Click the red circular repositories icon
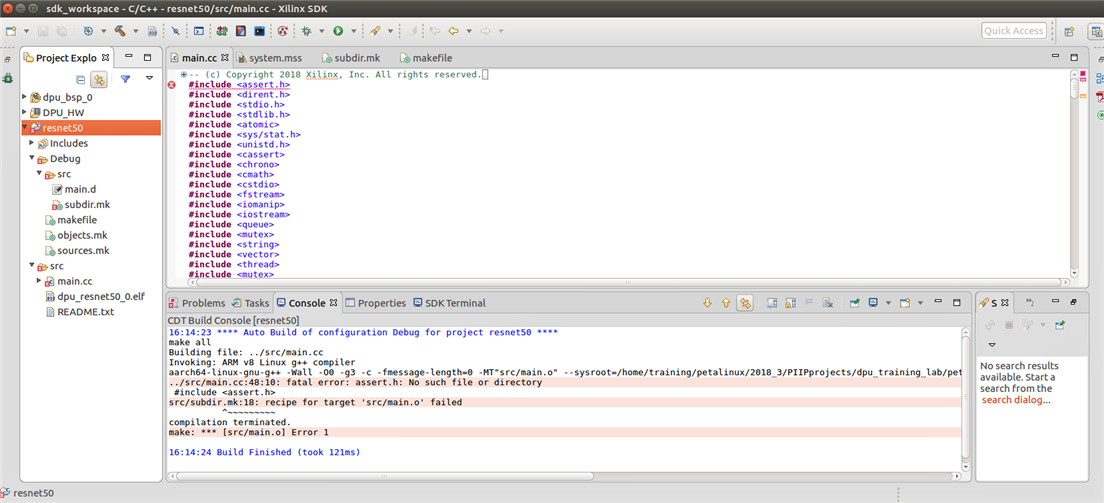Viewport: 1104px width, 503px height. pyautogui.click(x=282, y=31)
